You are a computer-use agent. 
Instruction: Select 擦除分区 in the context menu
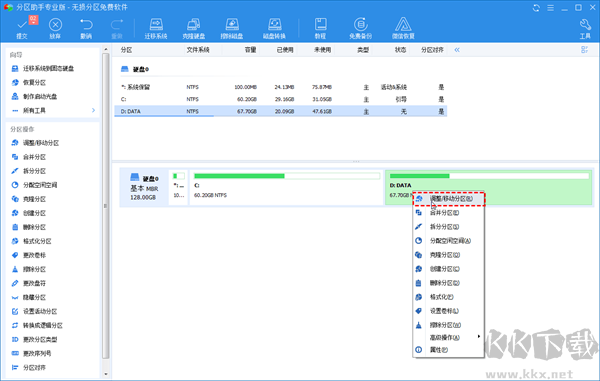(448, 325)
